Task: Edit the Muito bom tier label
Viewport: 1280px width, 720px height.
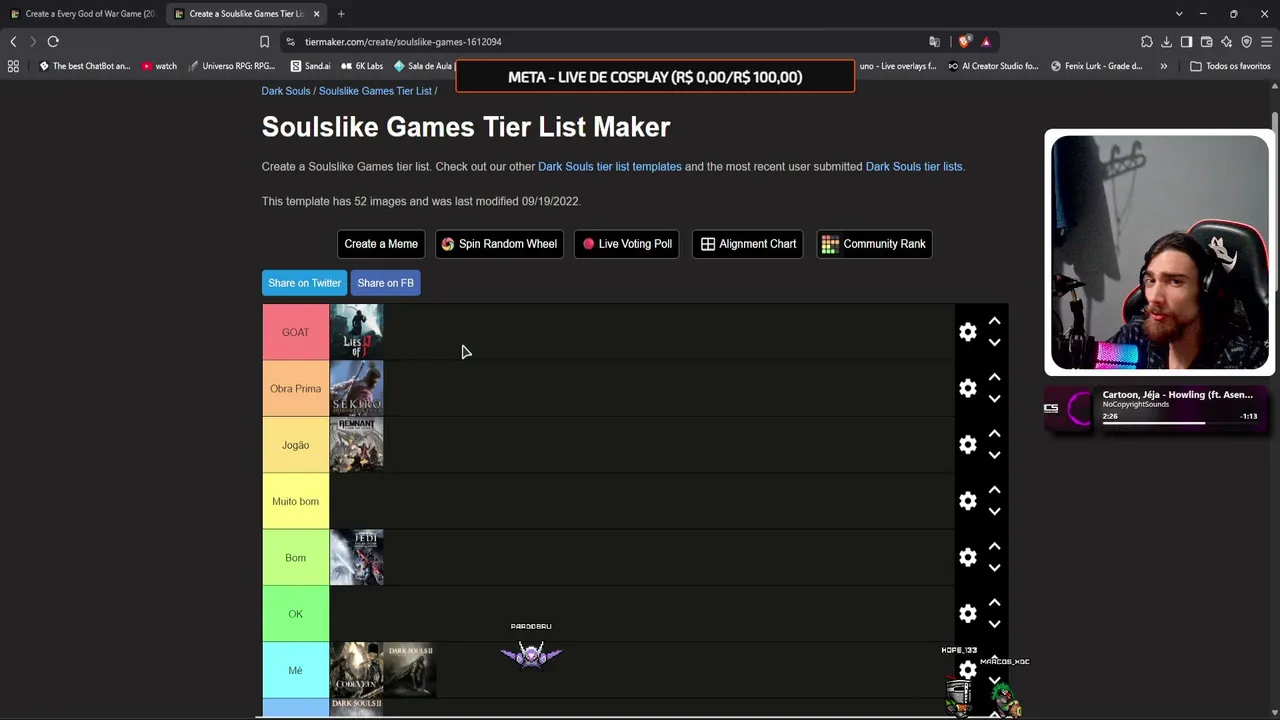Action: pyautogui.click(x=295, y=501)
